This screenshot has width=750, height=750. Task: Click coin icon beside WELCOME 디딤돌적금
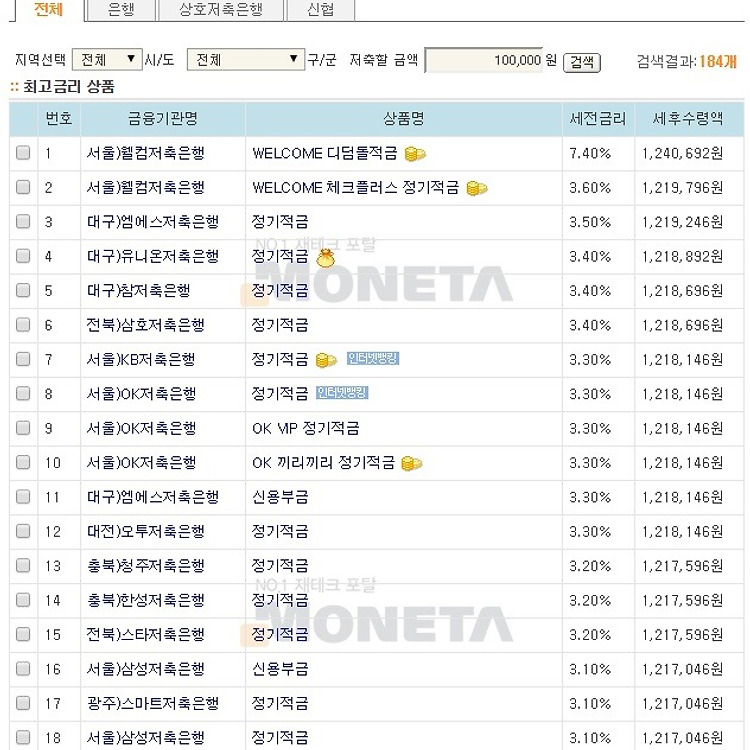[415, 154]
